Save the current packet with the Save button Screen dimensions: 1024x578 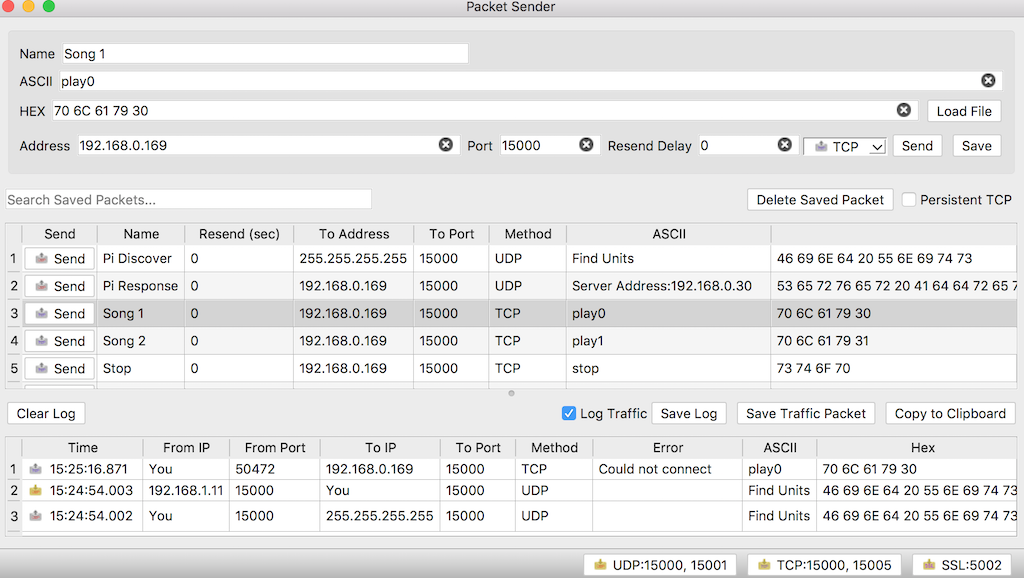[976, 146]
